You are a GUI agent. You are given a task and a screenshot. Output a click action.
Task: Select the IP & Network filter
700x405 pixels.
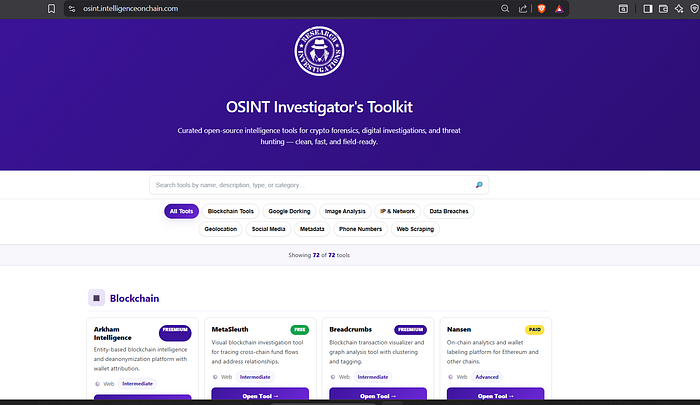(x=397, y=211)
